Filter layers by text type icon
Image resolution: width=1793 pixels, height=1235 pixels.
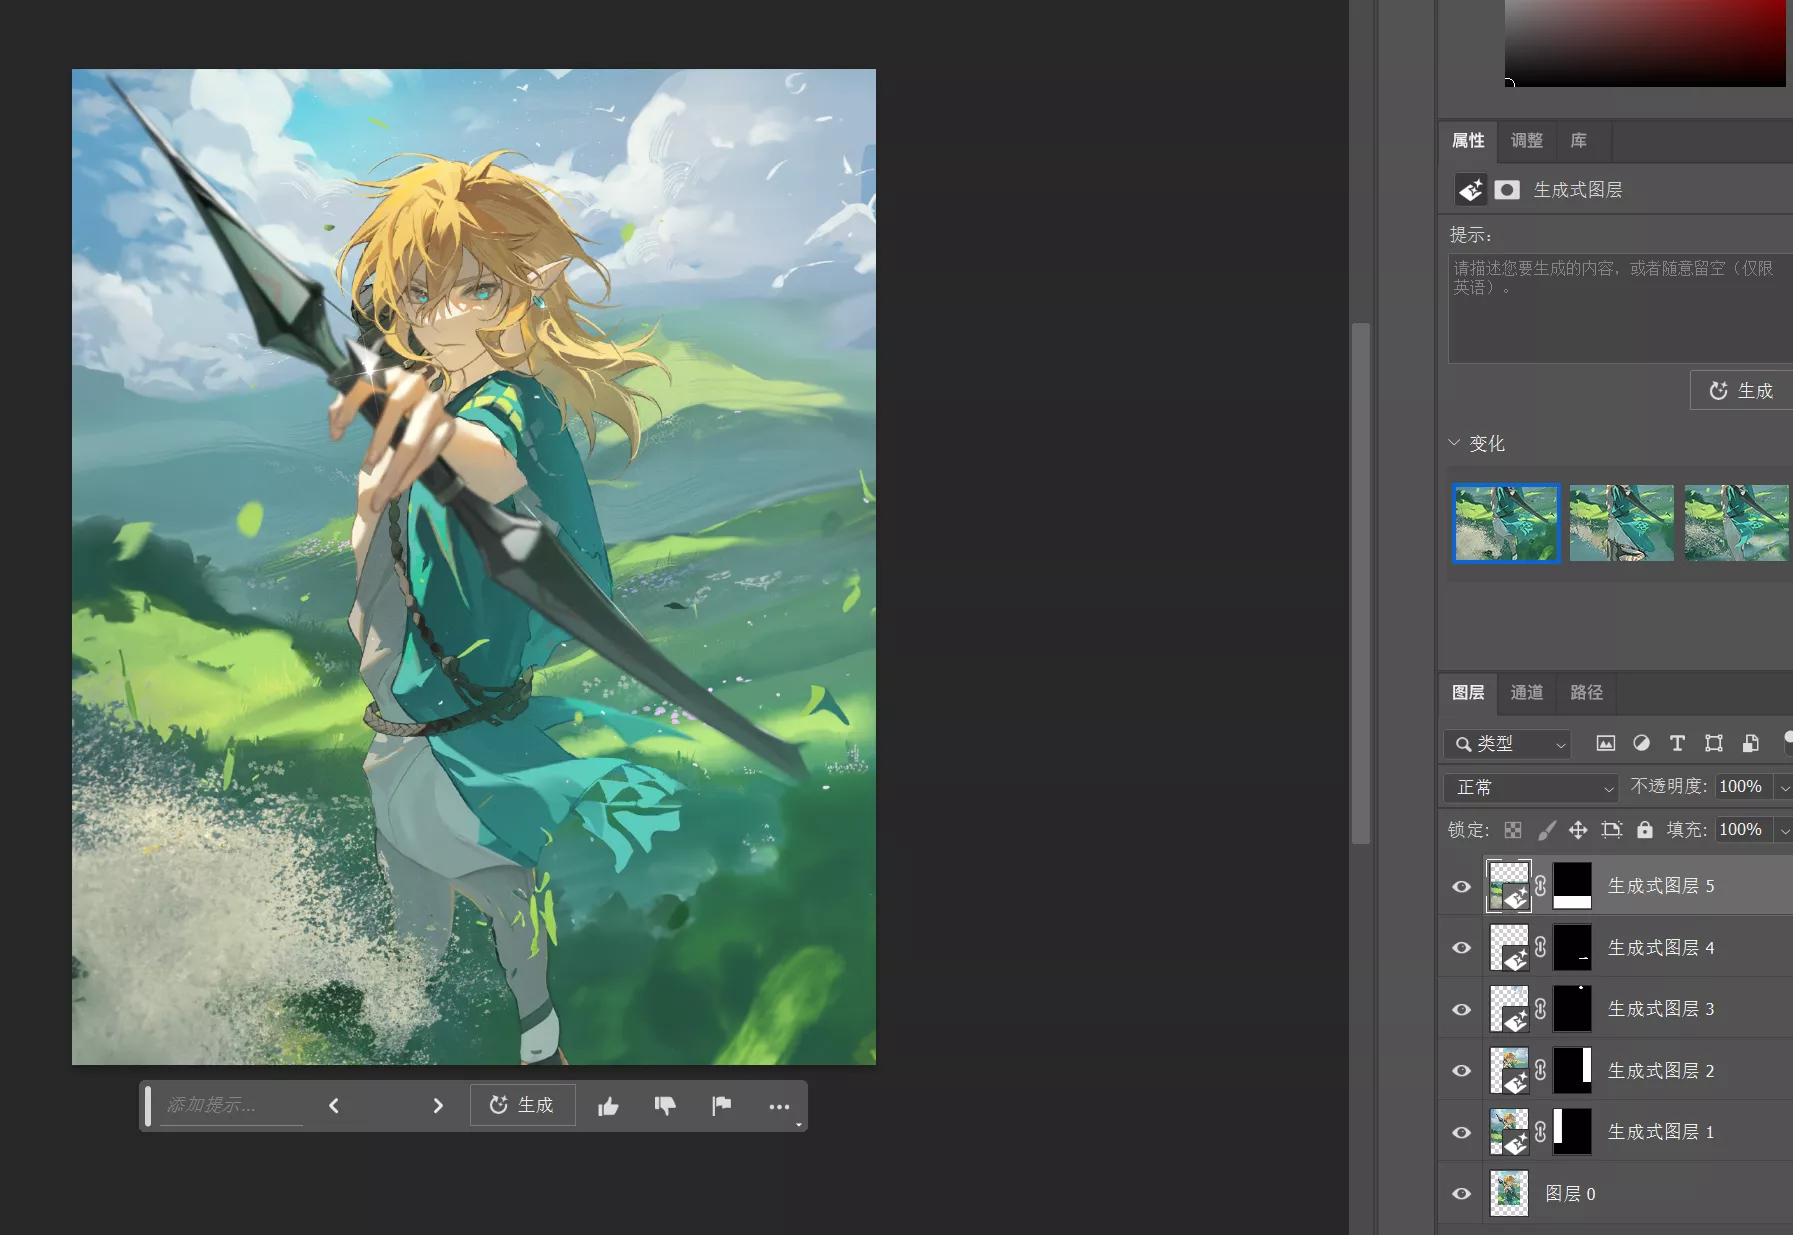pyautogui.click(x=1677, y=743)
